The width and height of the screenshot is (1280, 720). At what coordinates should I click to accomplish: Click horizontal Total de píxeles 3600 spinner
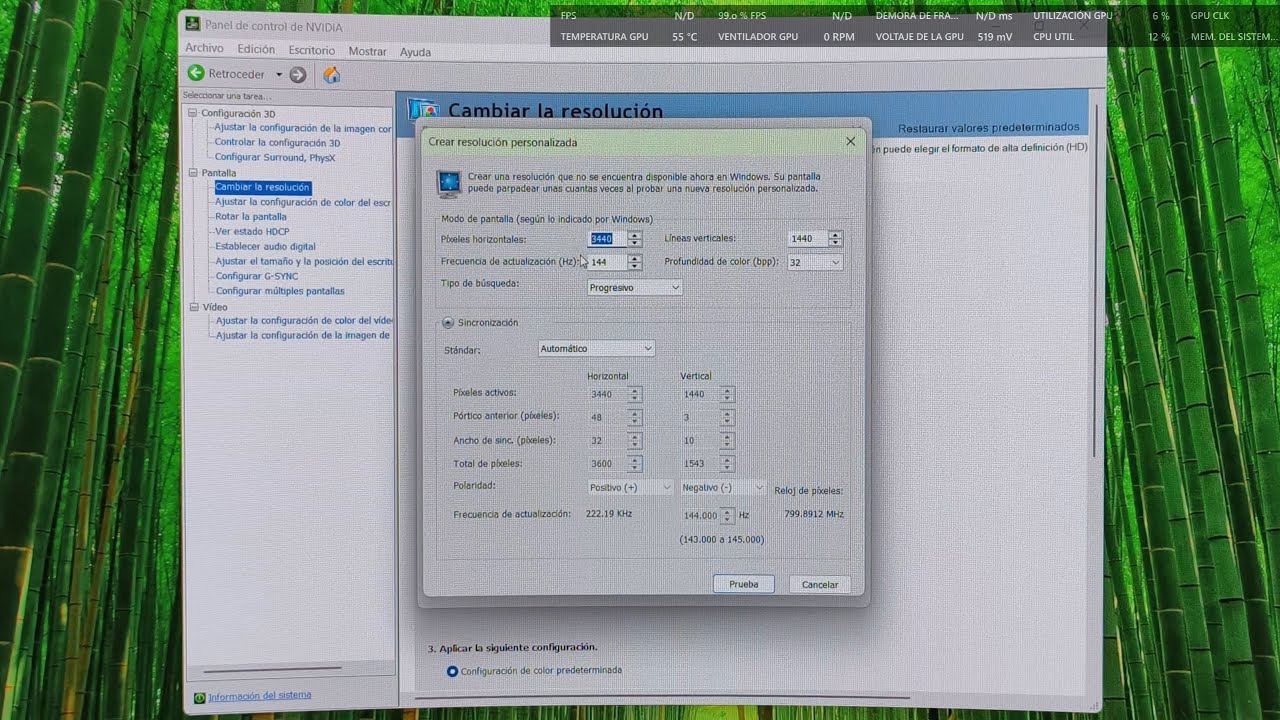click(x=635, y=464)
